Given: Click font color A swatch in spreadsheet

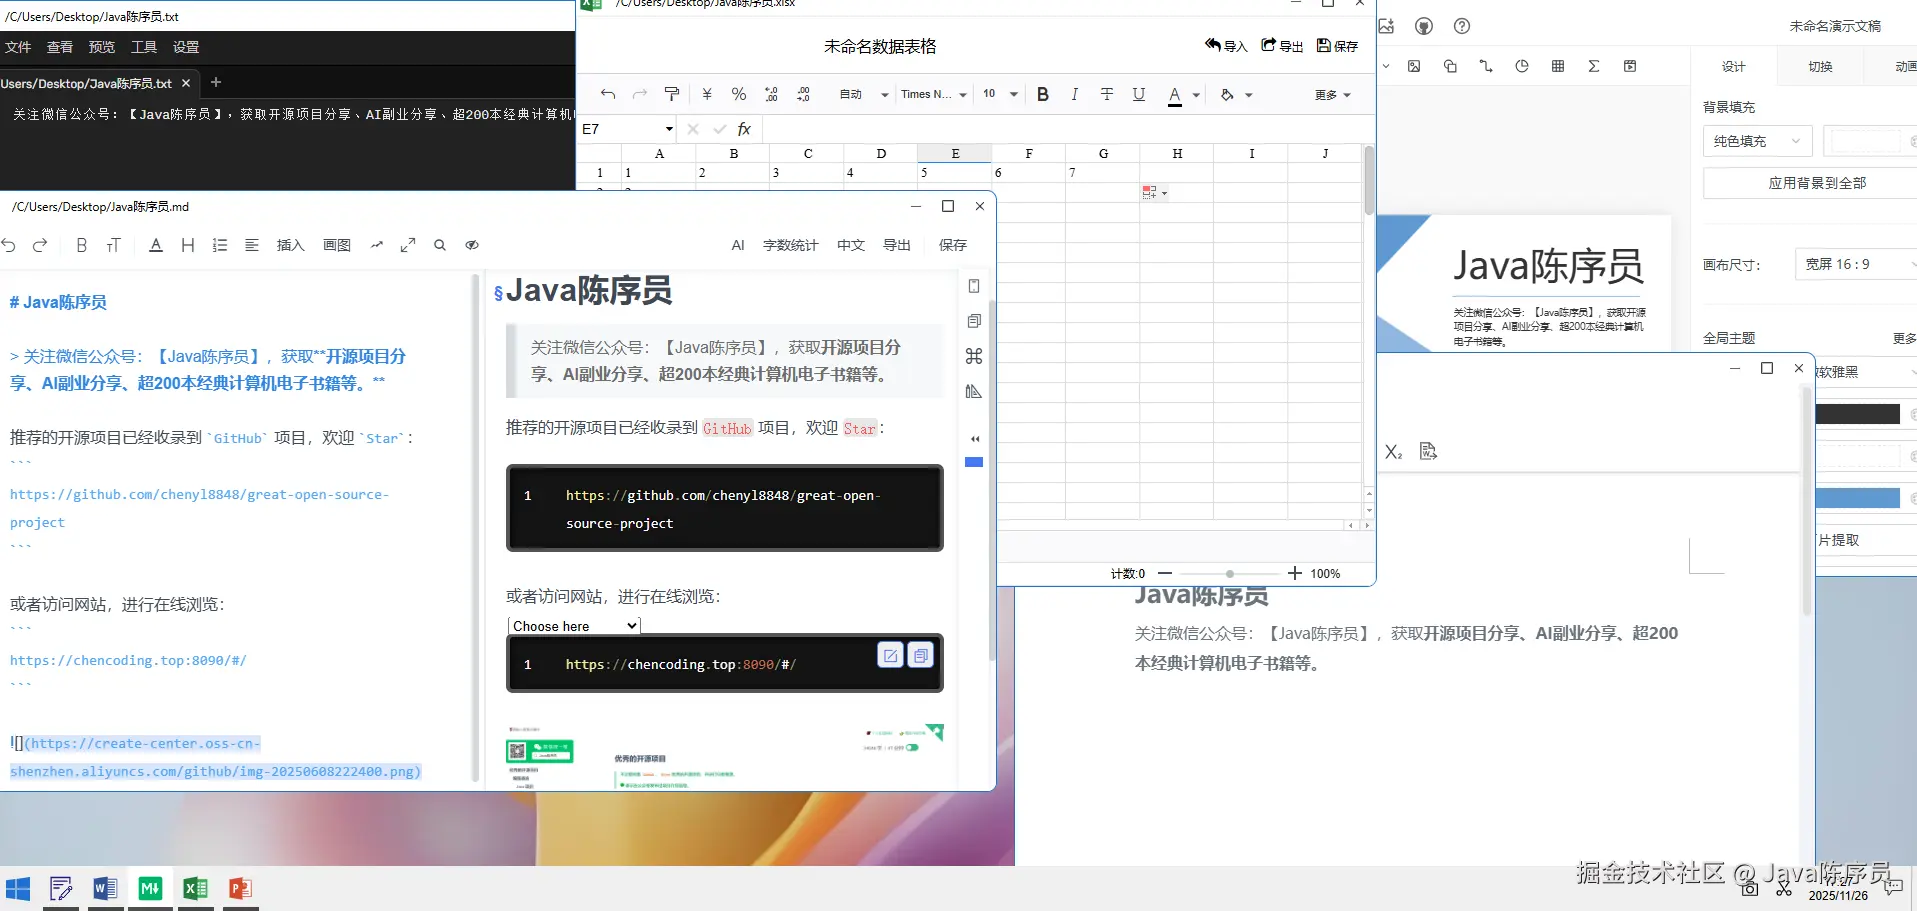Looking at the screenshot, I should pos(1175,95).
